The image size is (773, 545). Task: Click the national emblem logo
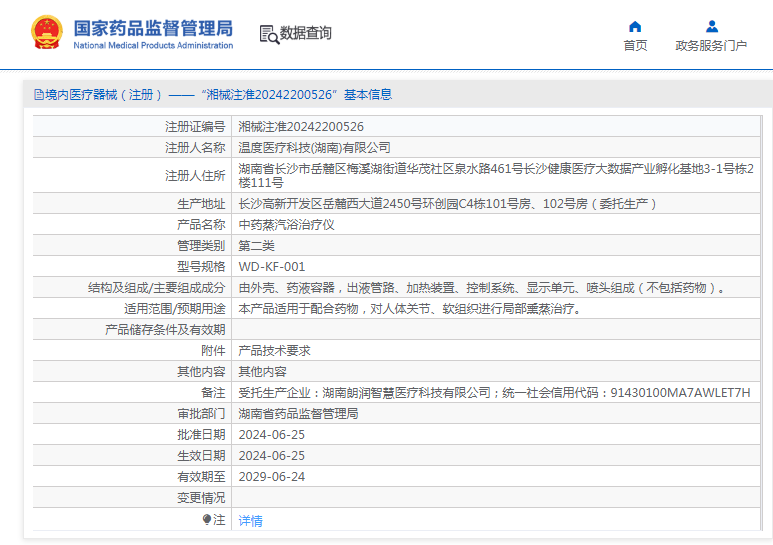[47, 33]
